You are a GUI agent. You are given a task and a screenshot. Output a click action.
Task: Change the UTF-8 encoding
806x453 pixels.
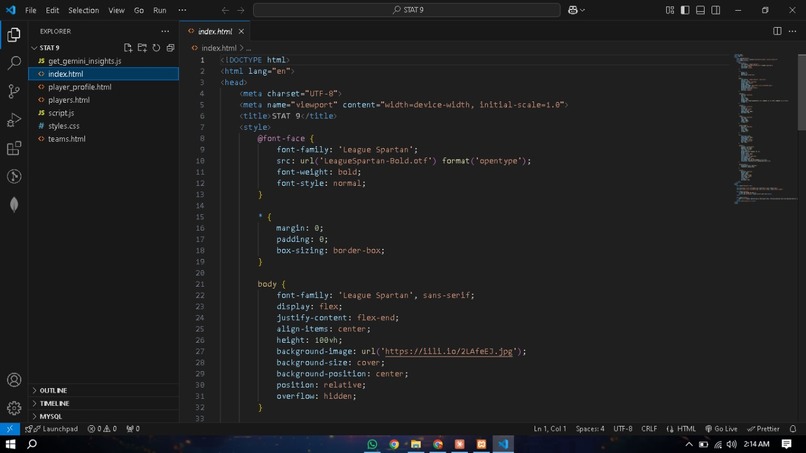point(622,429)
